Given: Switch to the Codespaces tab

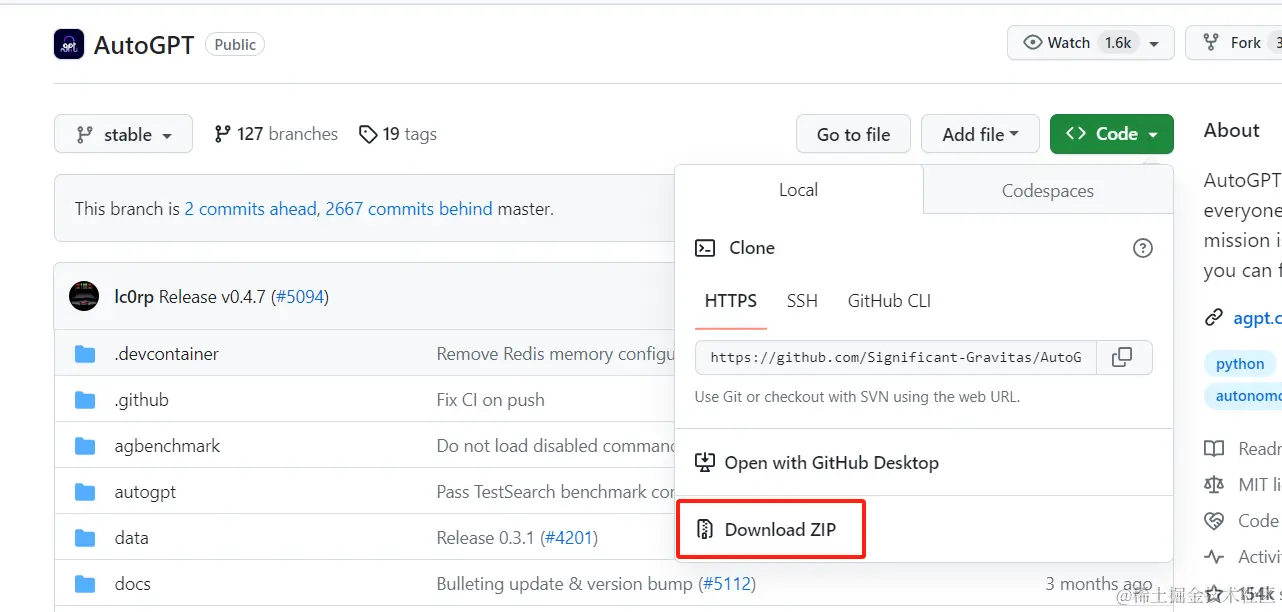Looking at the screenshot, I should pyautogui.click(x=1048, y=190).
